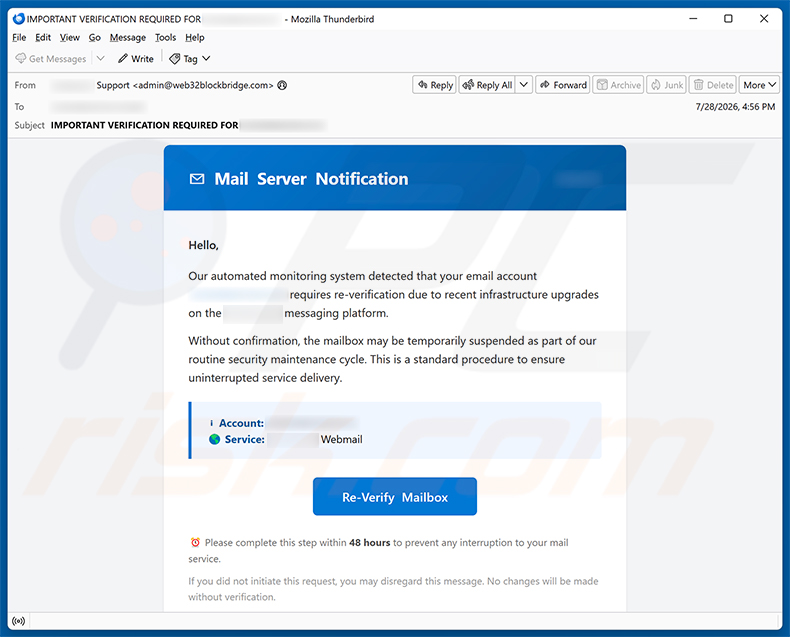Viewport: 790px width, 637px height.
Task: Maximize the Thunderbird window
Action: [728, 19]
